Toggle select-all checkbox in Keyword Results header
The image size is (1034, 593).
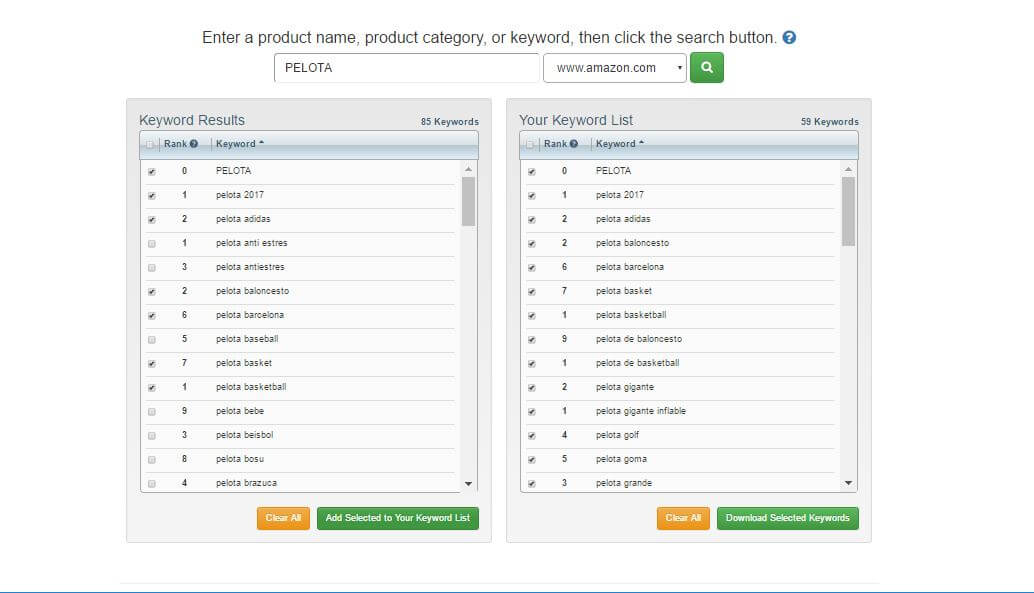coord(151,144)
